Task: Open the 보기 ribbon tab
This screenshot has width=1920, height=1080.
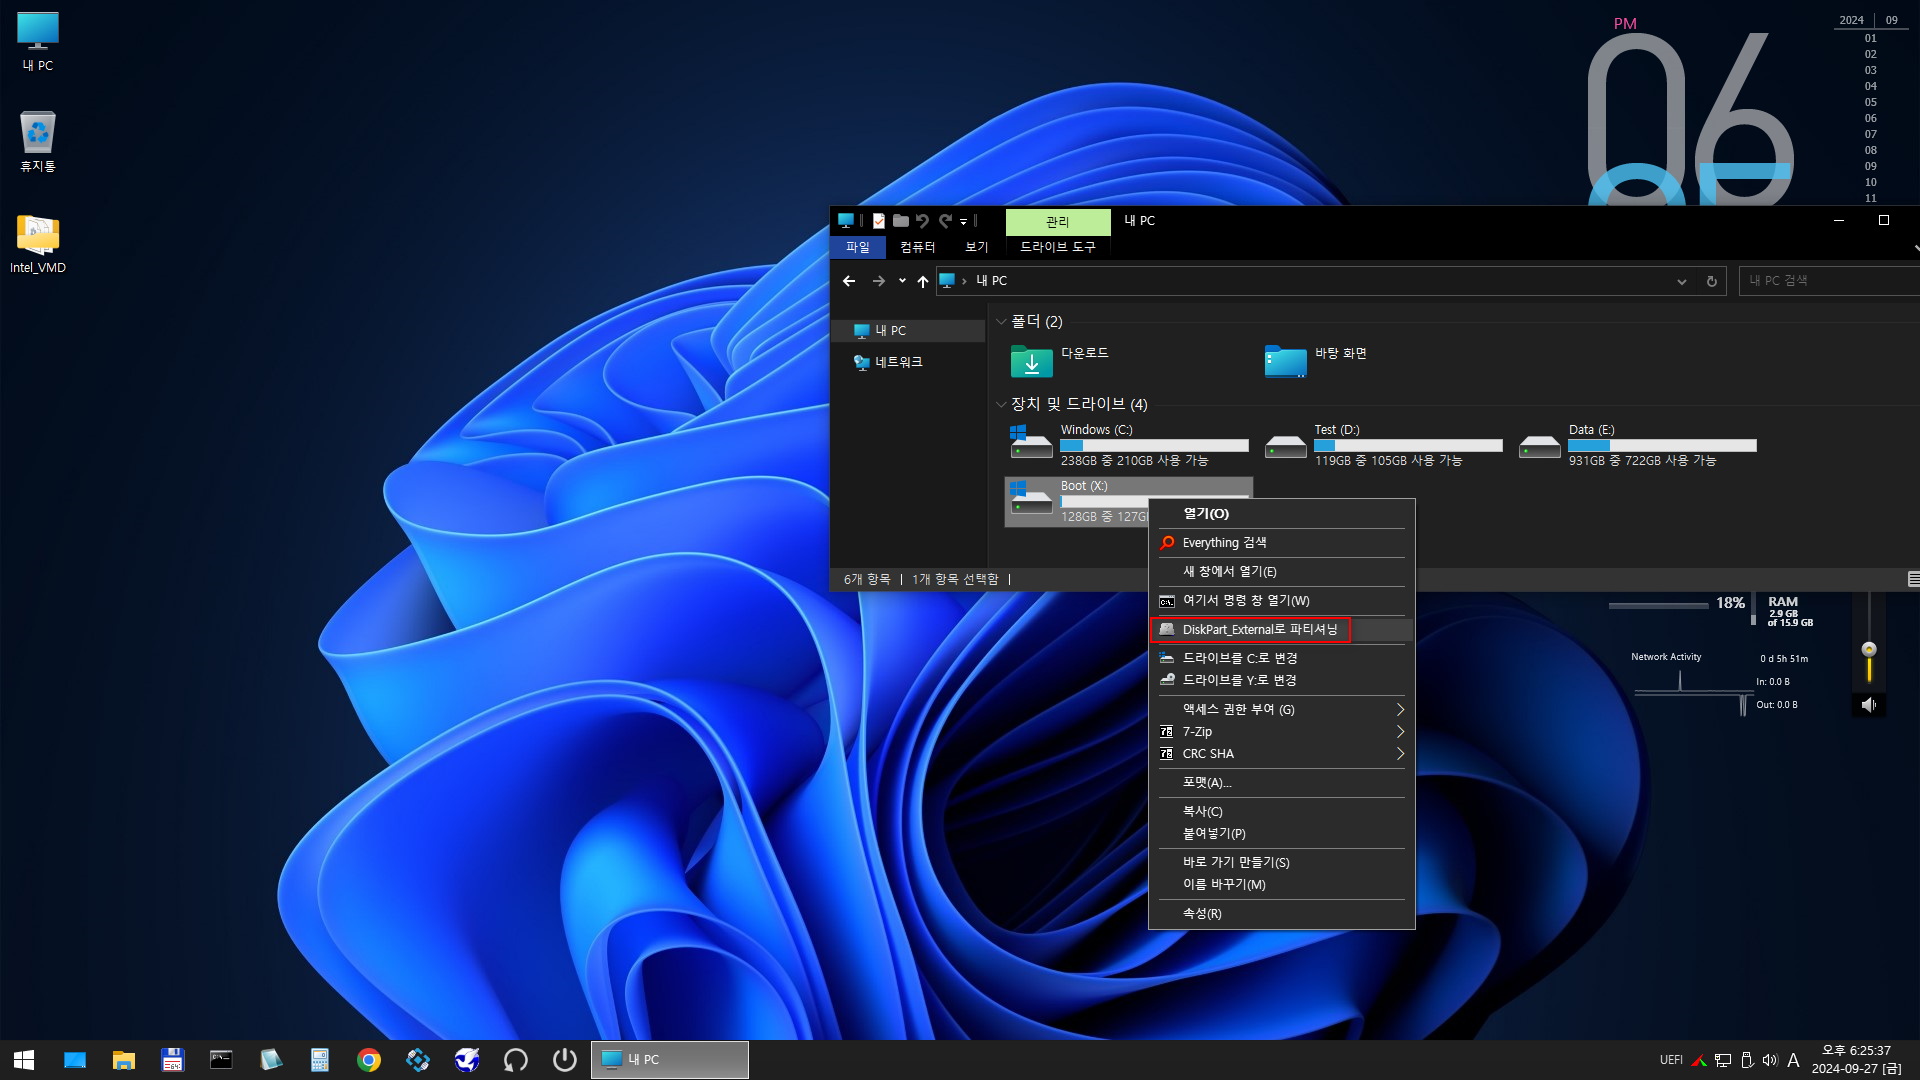Action: (x=976, y=247)
